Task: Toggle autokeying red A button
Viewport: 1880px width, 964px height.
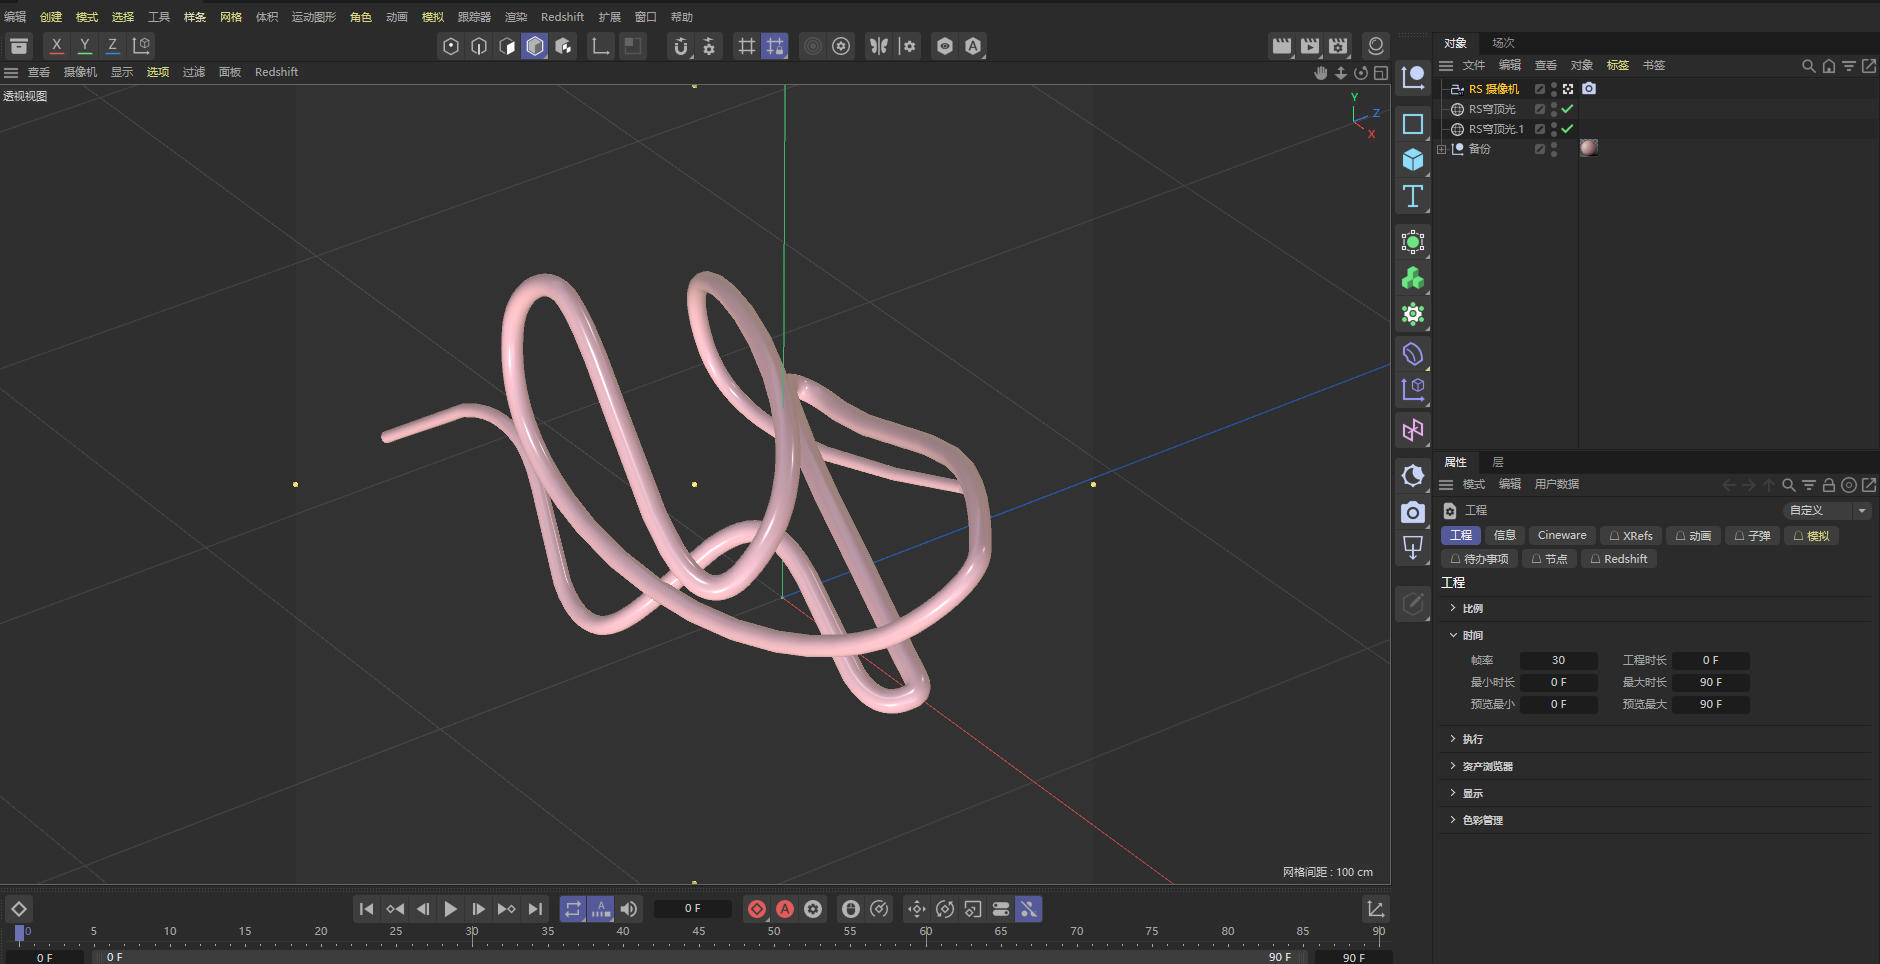Action: 785,909
